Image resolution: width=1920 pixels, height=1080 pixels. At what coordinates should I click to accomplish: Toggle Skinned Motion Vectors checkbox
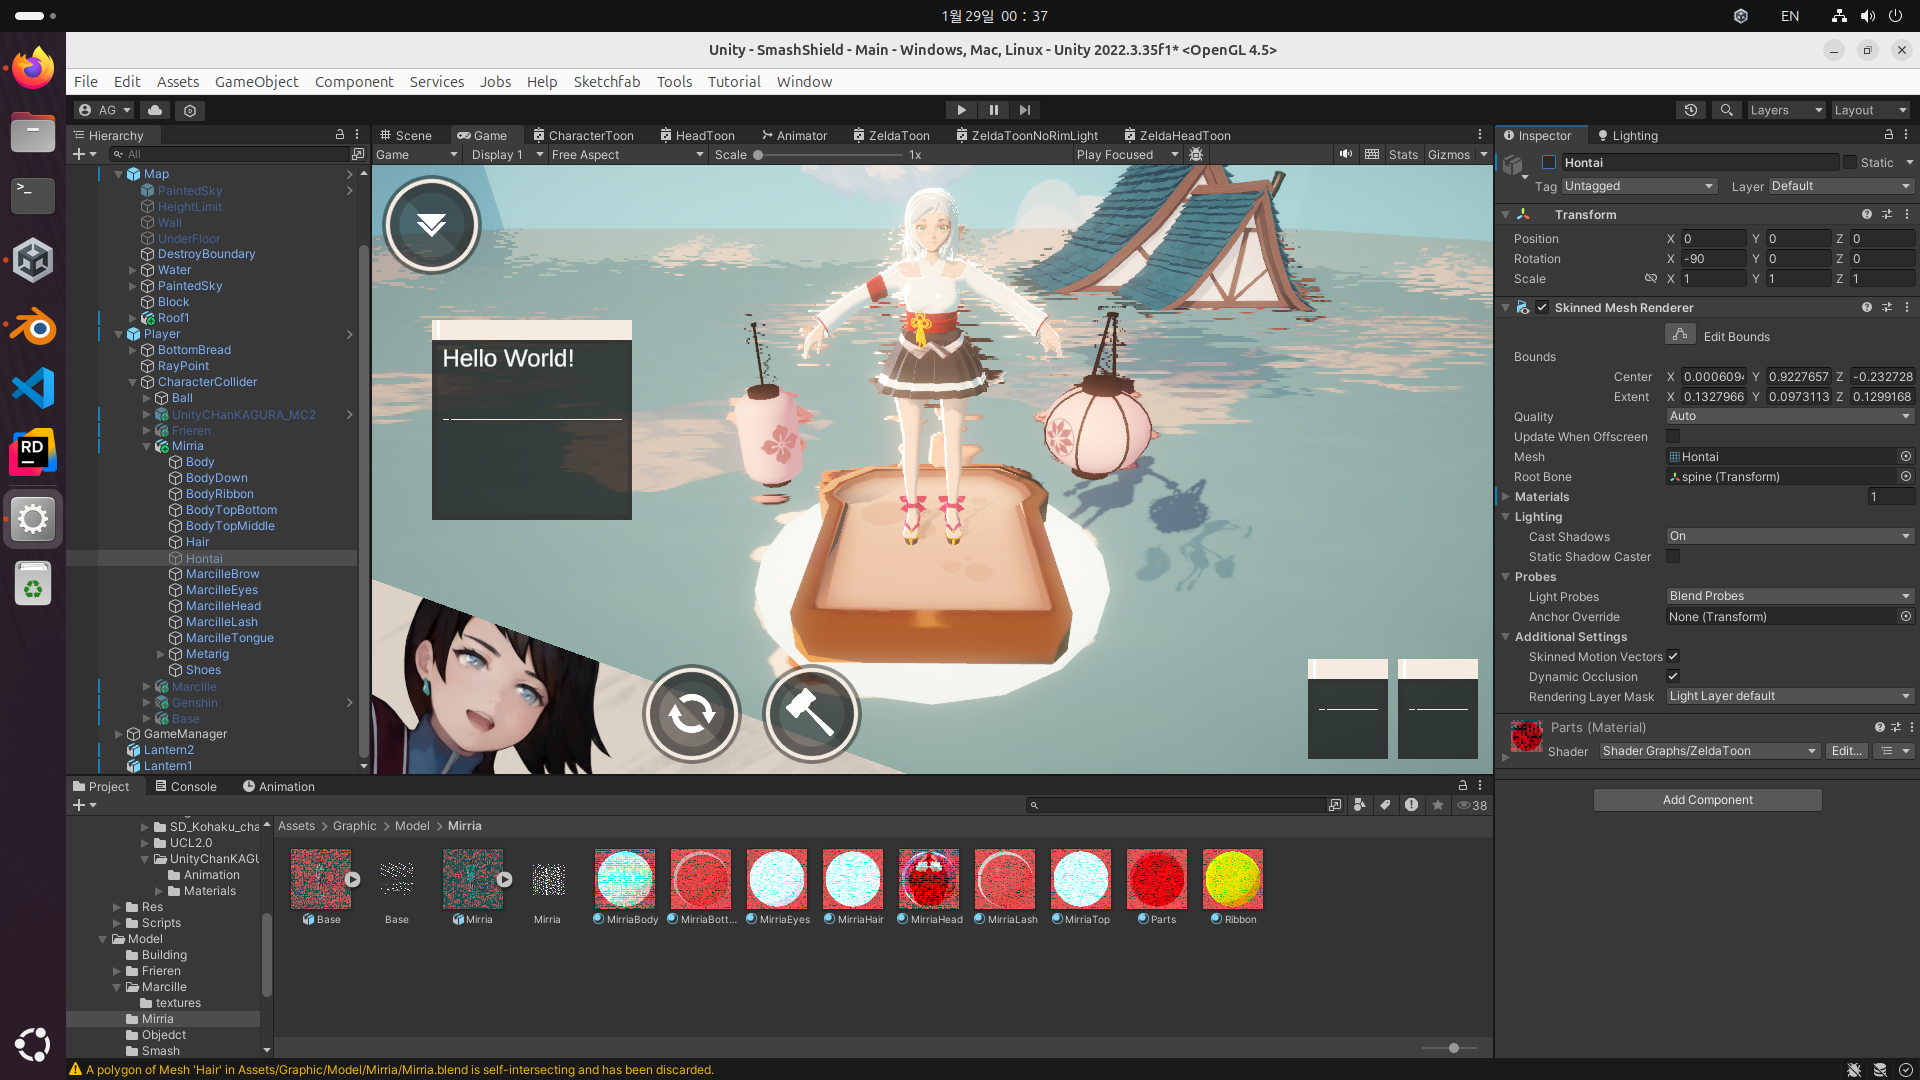click(1673, 656)
